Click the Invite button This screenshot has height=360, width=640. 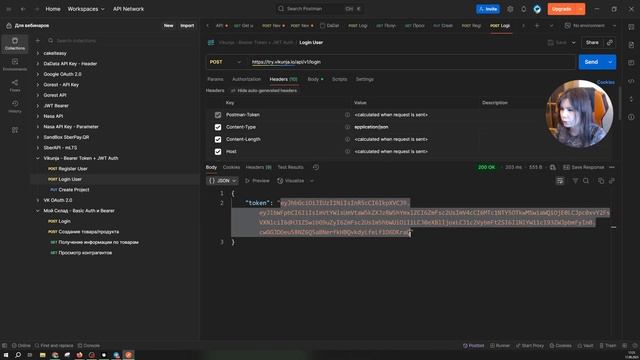pyautogui.click(x=488, y=9)
